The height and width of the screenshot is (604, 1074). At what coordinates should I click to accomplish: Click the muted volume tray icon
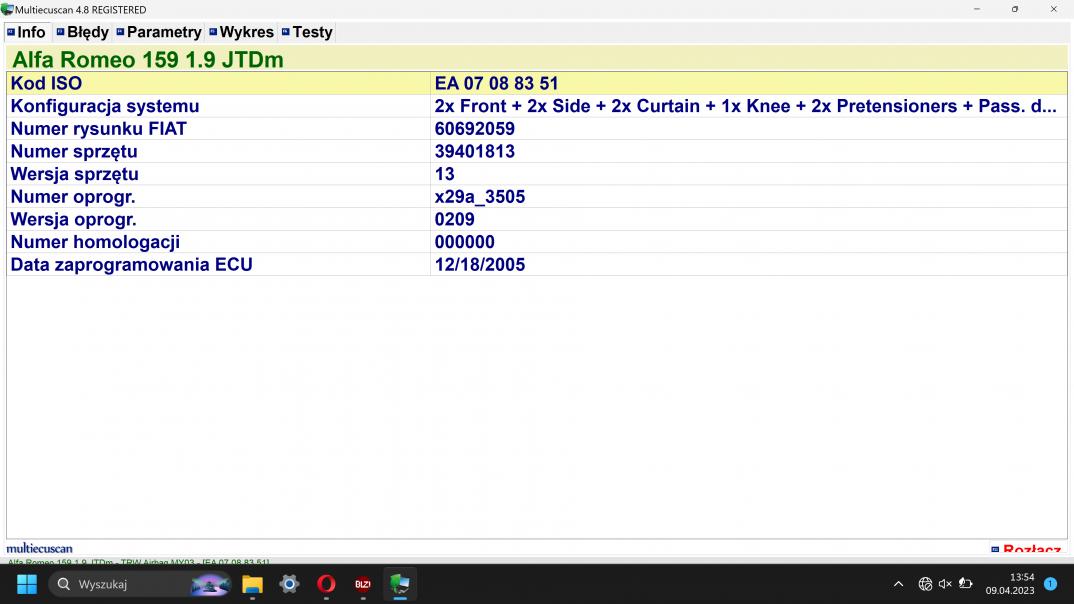point(945,584)
